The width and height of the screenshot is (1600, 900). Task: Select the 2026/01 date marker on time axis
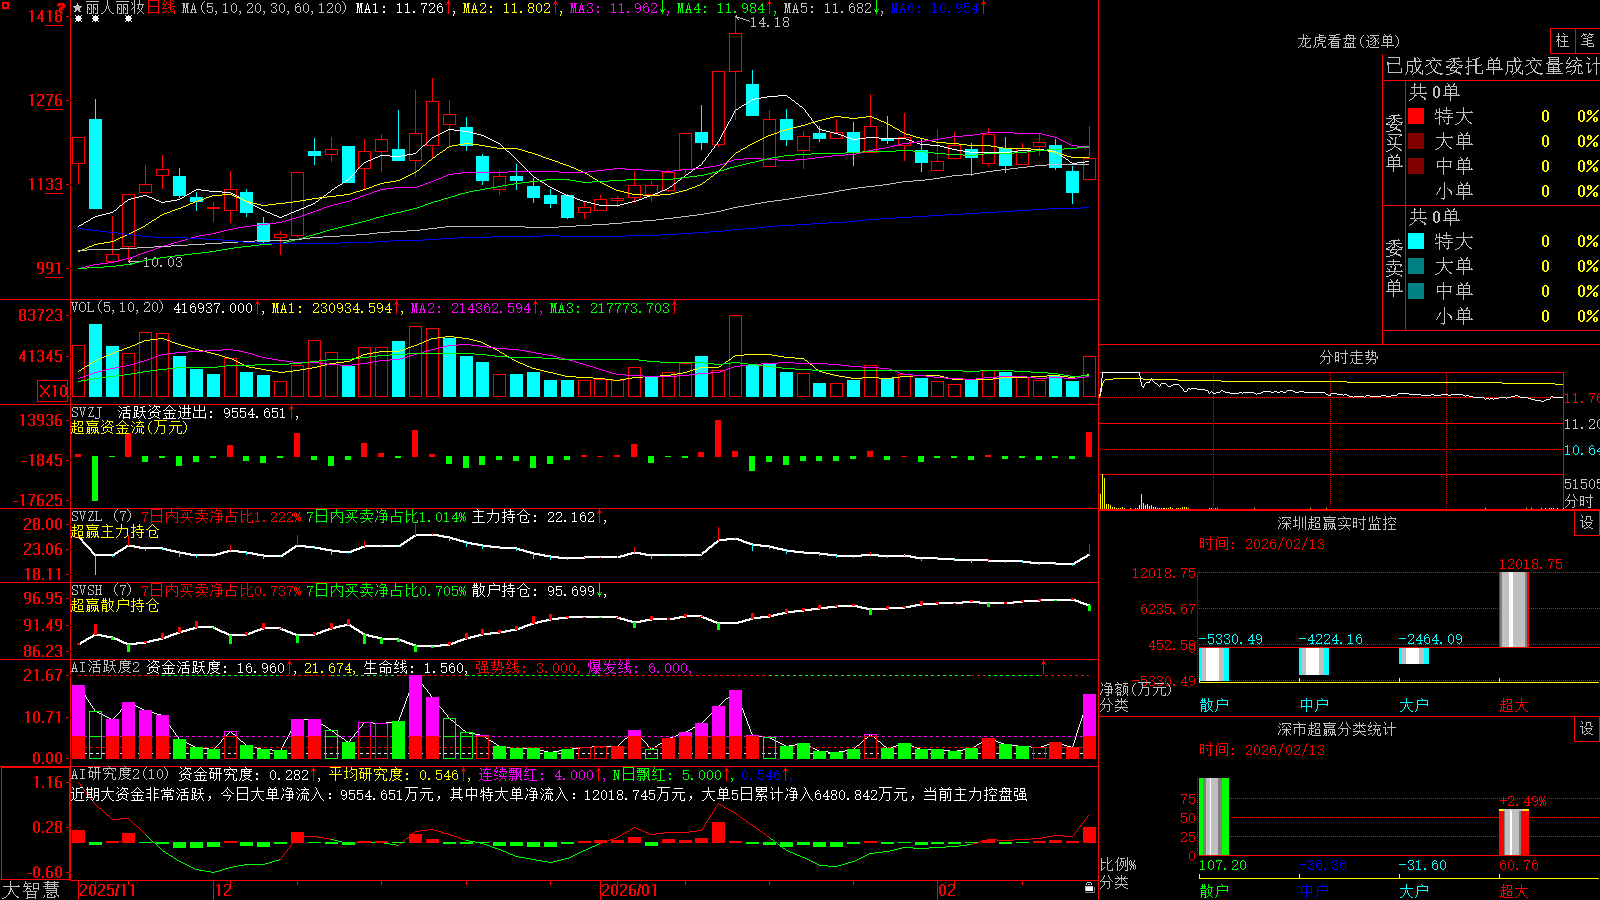pos(629,890)
